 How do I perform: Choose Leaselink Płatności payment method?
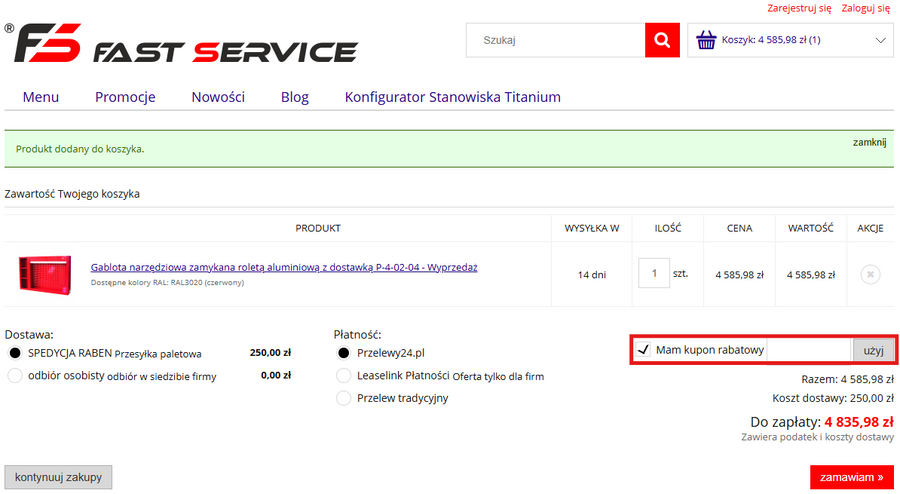click(x=344, y=376)
